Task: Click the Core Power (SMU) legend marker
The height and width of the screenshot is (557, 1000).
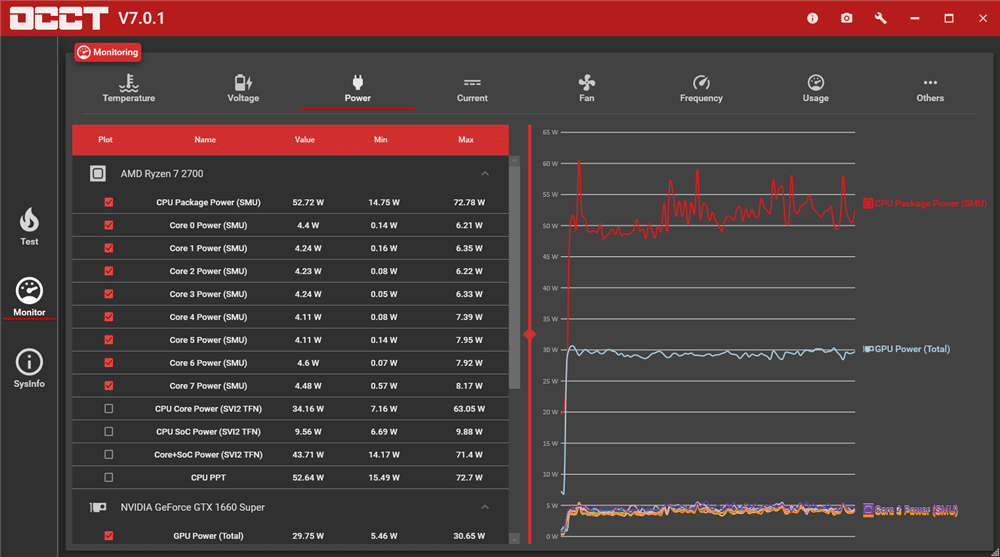Action: pyautogui.click(x=868, y=509)
